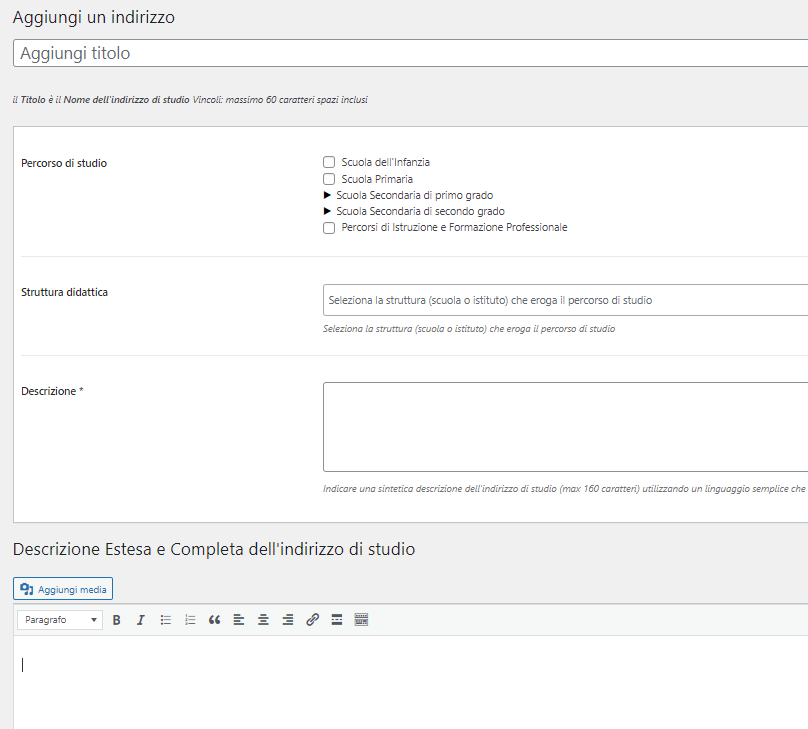This screenshot has height=729, width=808.
Task: Toggle bold formatting in the editor toolbar
Action: [x=116, y=620]
